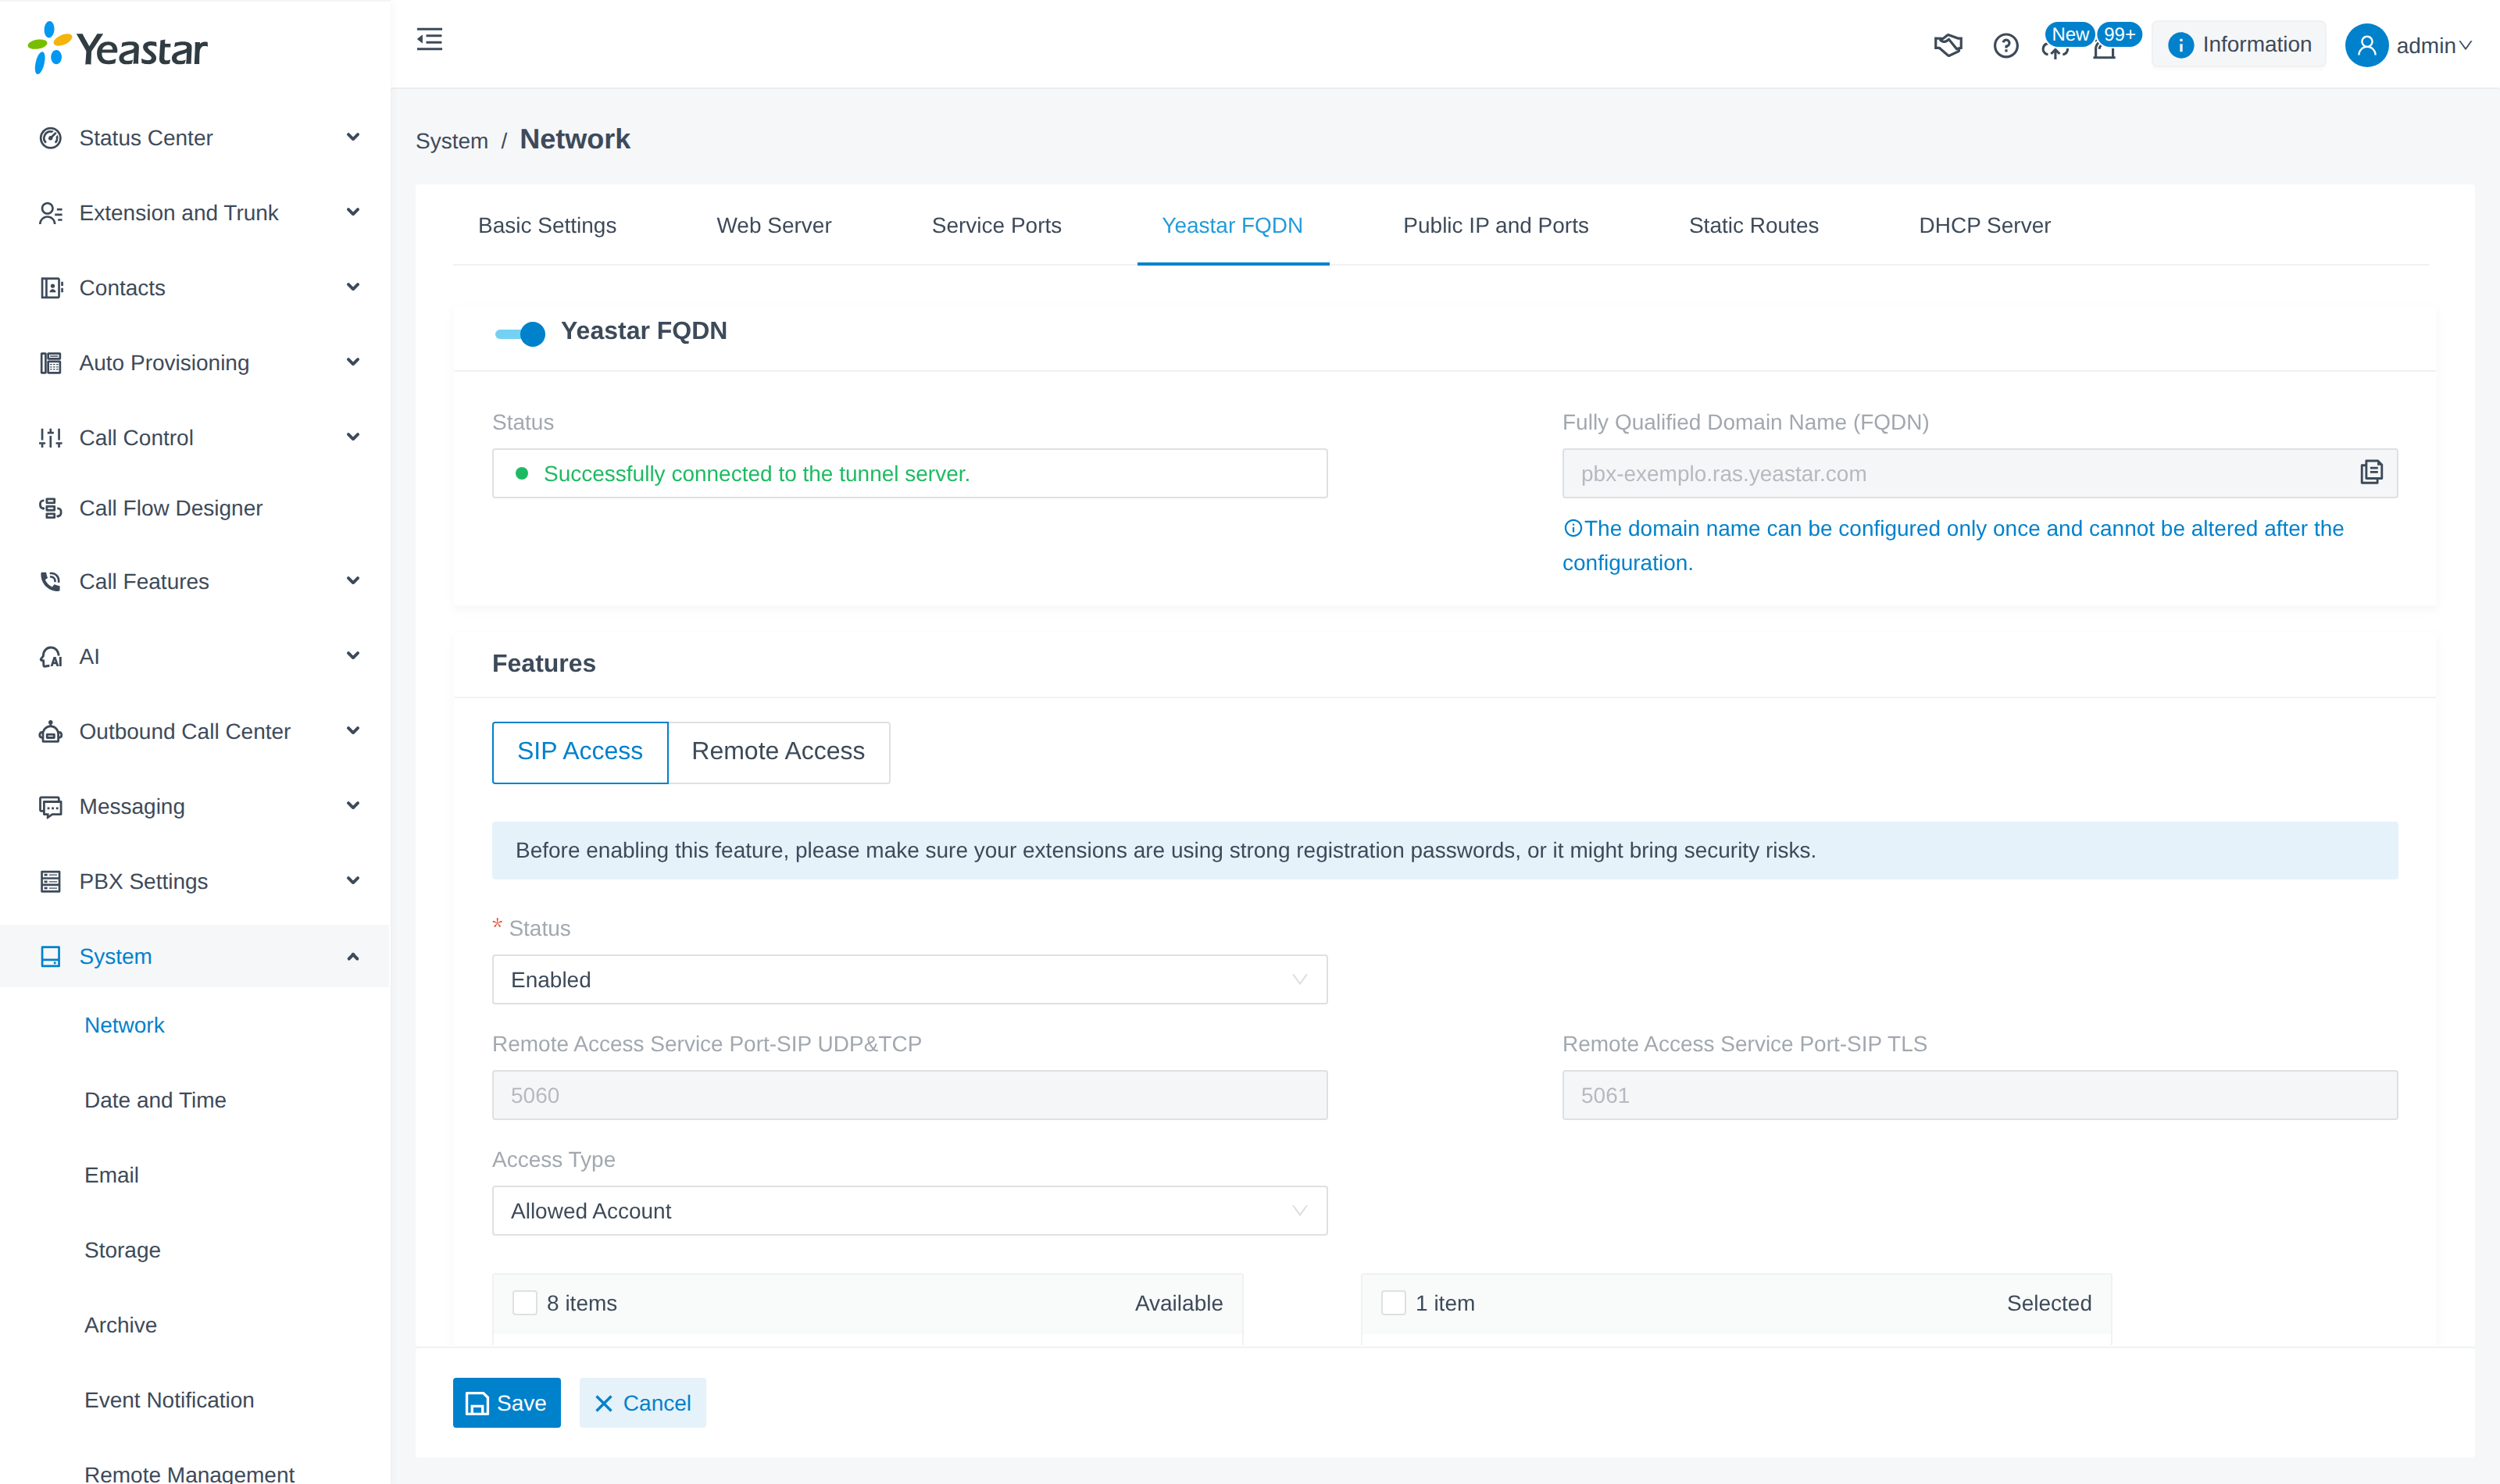This screenshot has width=2500, height=1484.
Task: Open Network under System
Action: click(x=124, y=1025)
